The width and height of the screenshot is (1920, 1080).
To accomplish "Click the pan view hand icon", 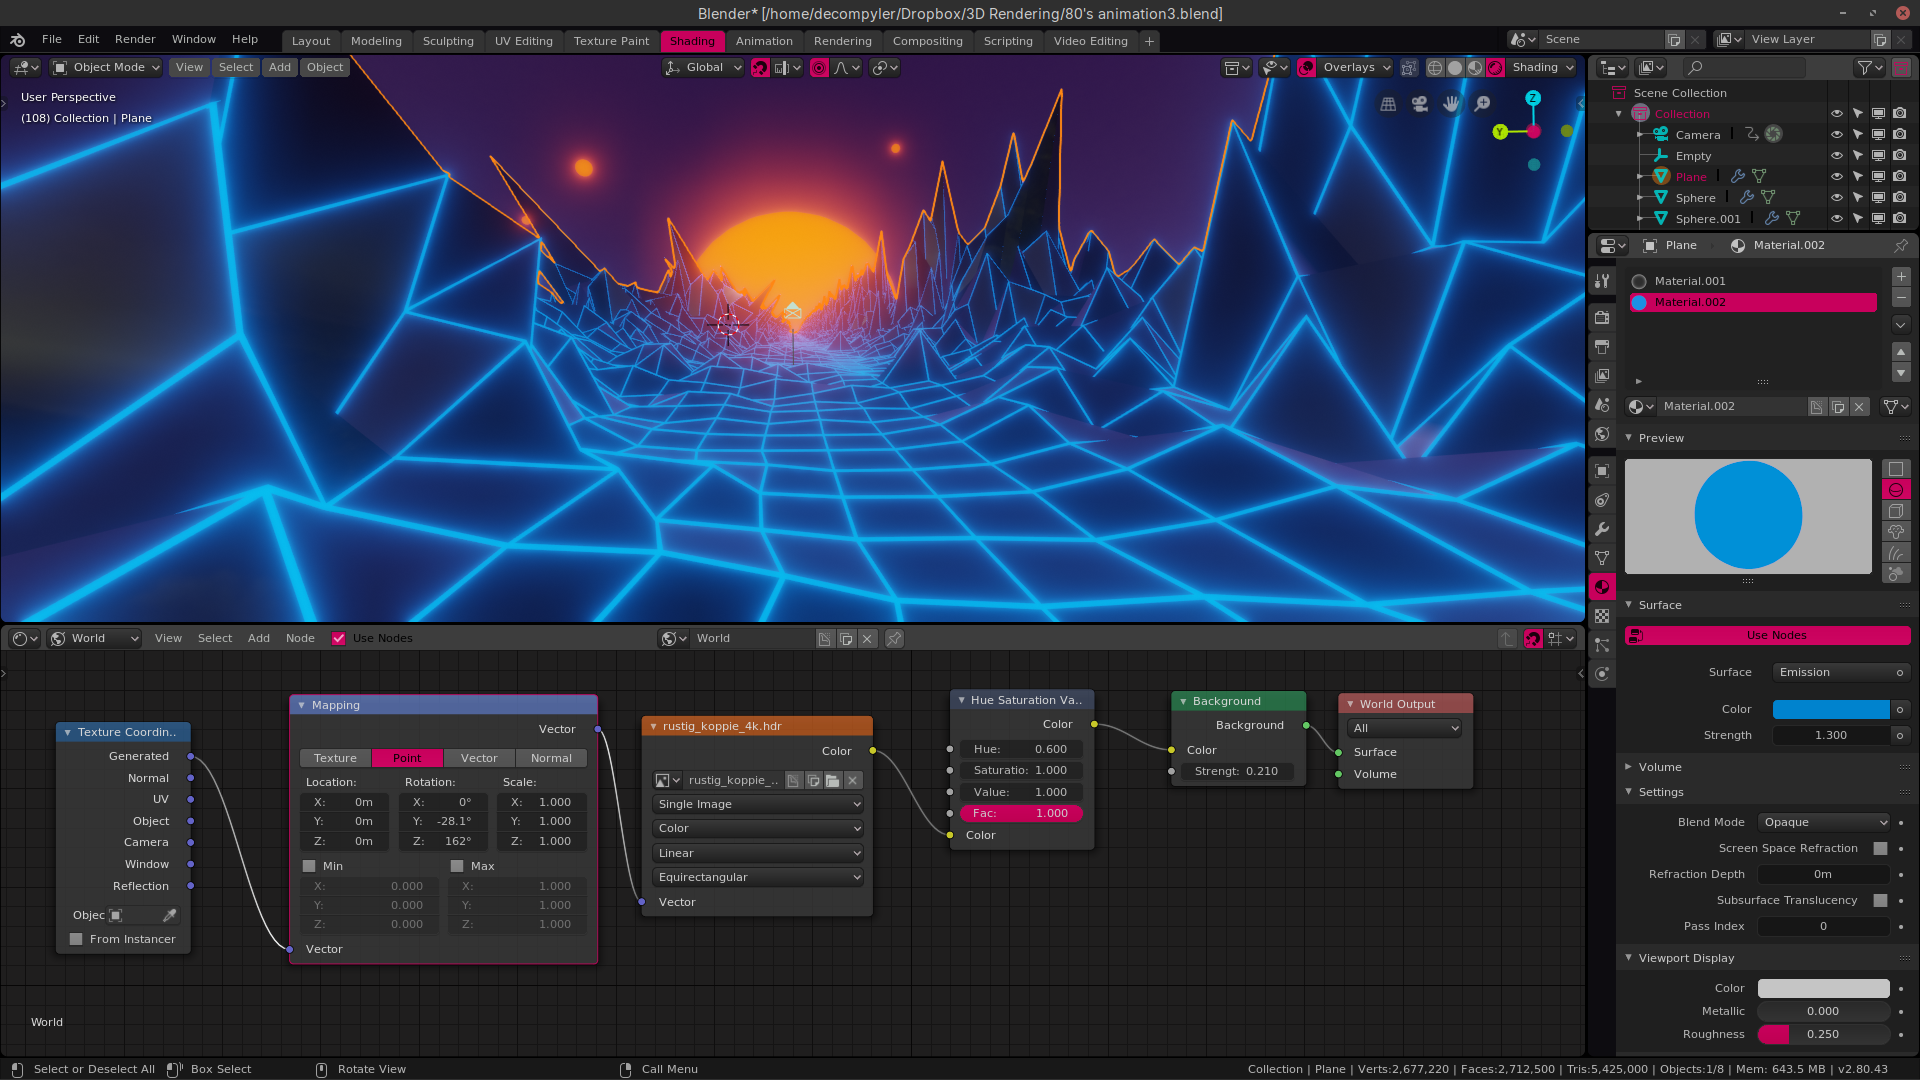I will point(1451,104).
